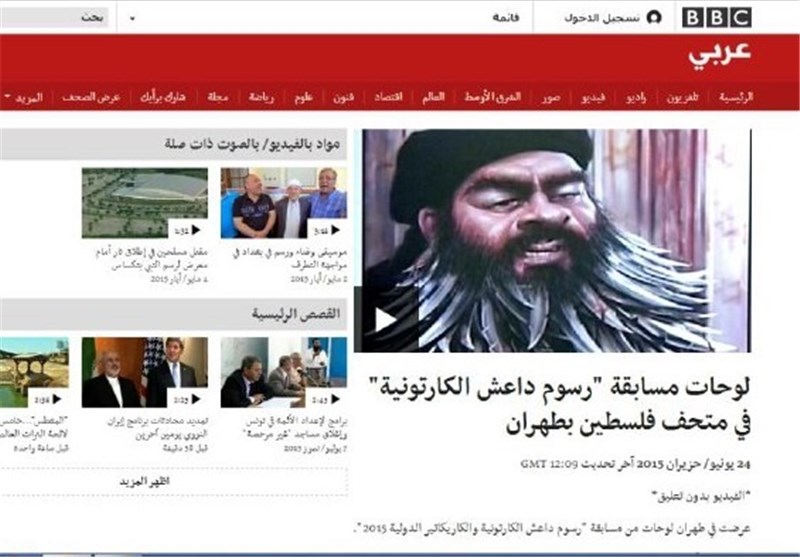Open the Tunisia meeting table thumbnail
Viewport: 800px width, 557px height.
click(284, 372)
